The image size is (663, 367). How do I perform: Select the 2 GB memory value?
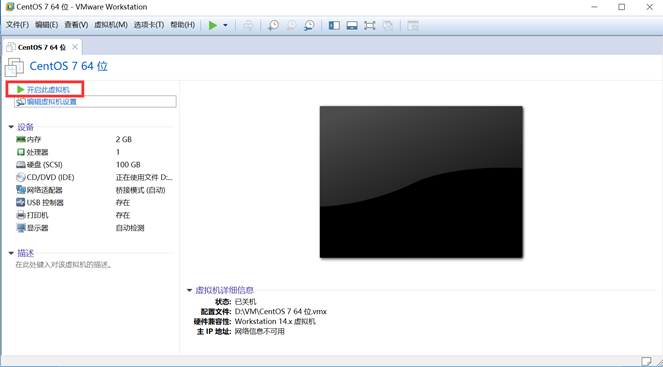click(x=123, y=140)
